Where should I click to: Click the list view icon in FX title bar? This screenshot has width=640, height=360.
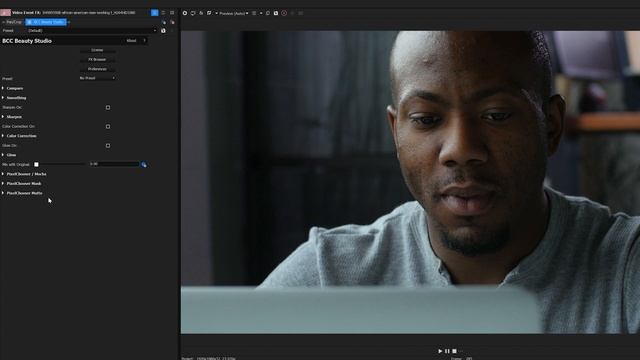pos(163,13)
